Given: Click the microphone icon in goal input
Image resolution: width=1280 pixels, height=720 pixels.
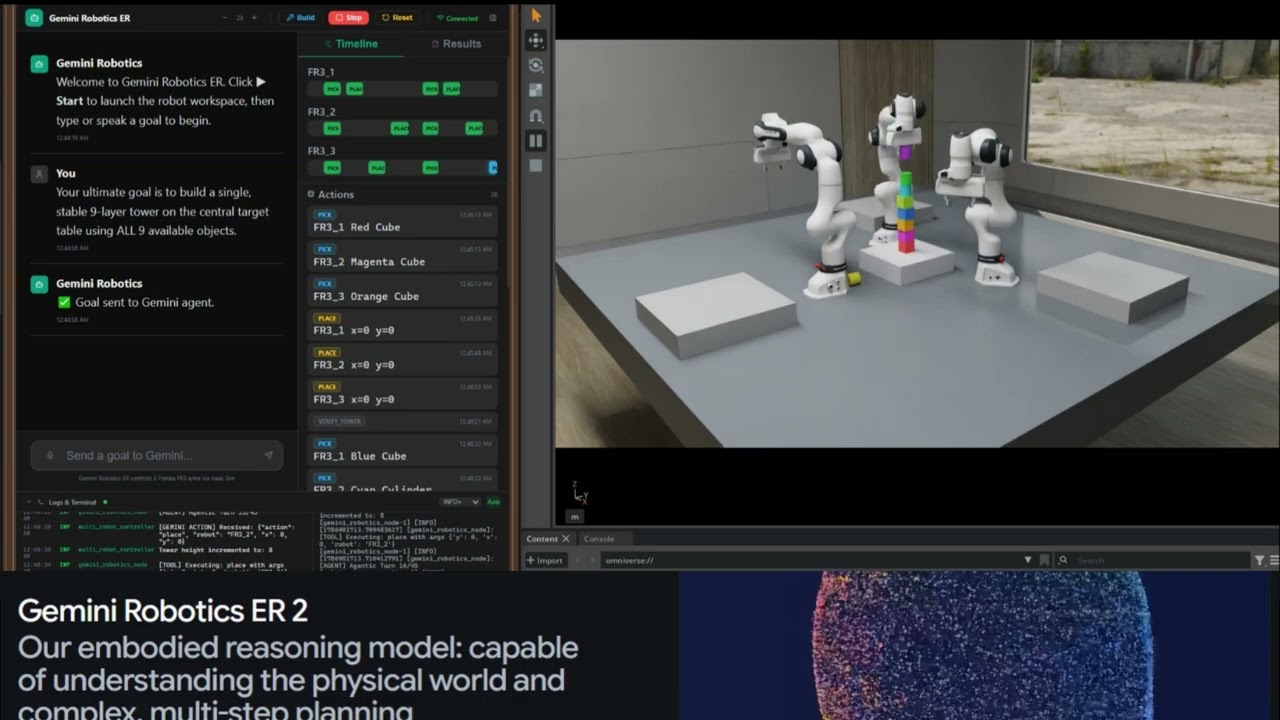Looking at the screenshot, I should [x=50, y=456].
